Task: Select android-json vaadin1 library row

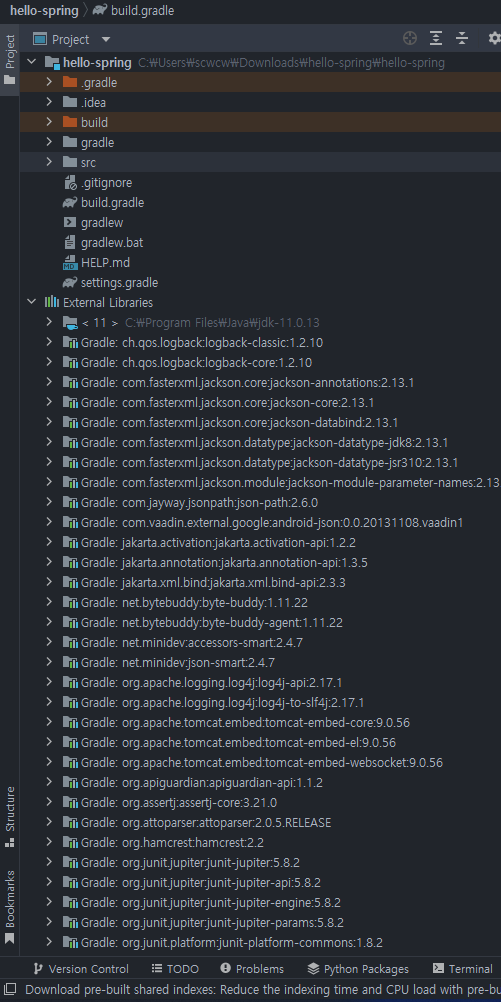Action: 260,523
